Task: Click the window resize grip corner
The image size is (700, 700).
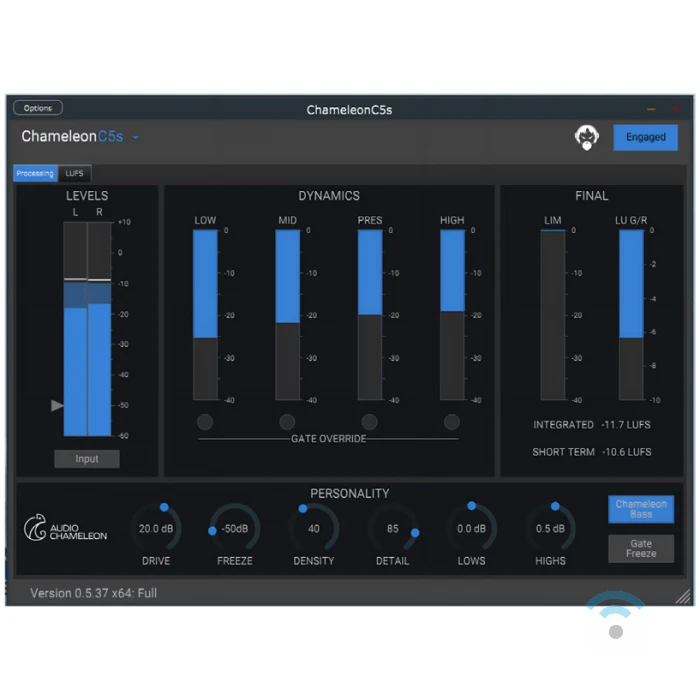Action: point(683,596)
